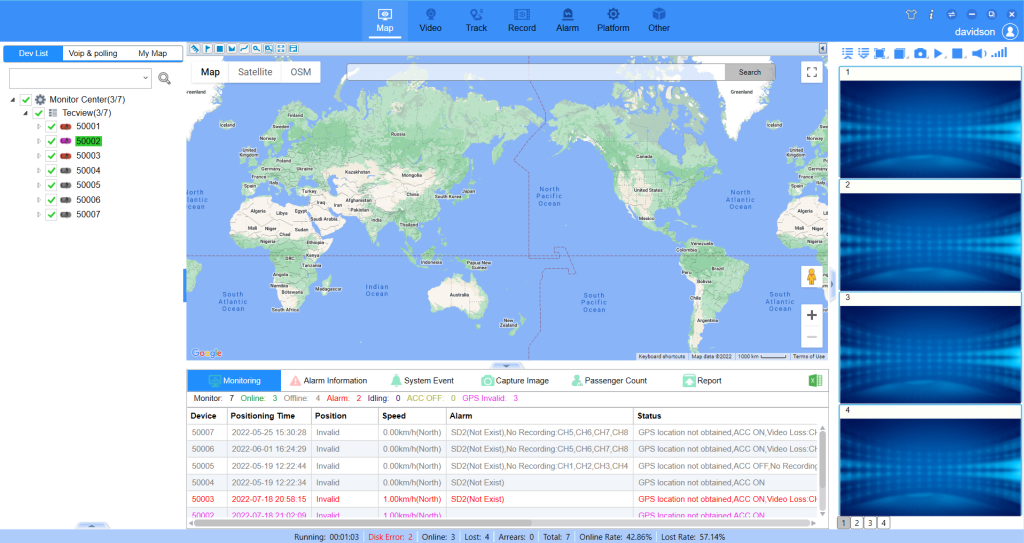
Task: Collapse the Tecview group node
Action: 25,113
